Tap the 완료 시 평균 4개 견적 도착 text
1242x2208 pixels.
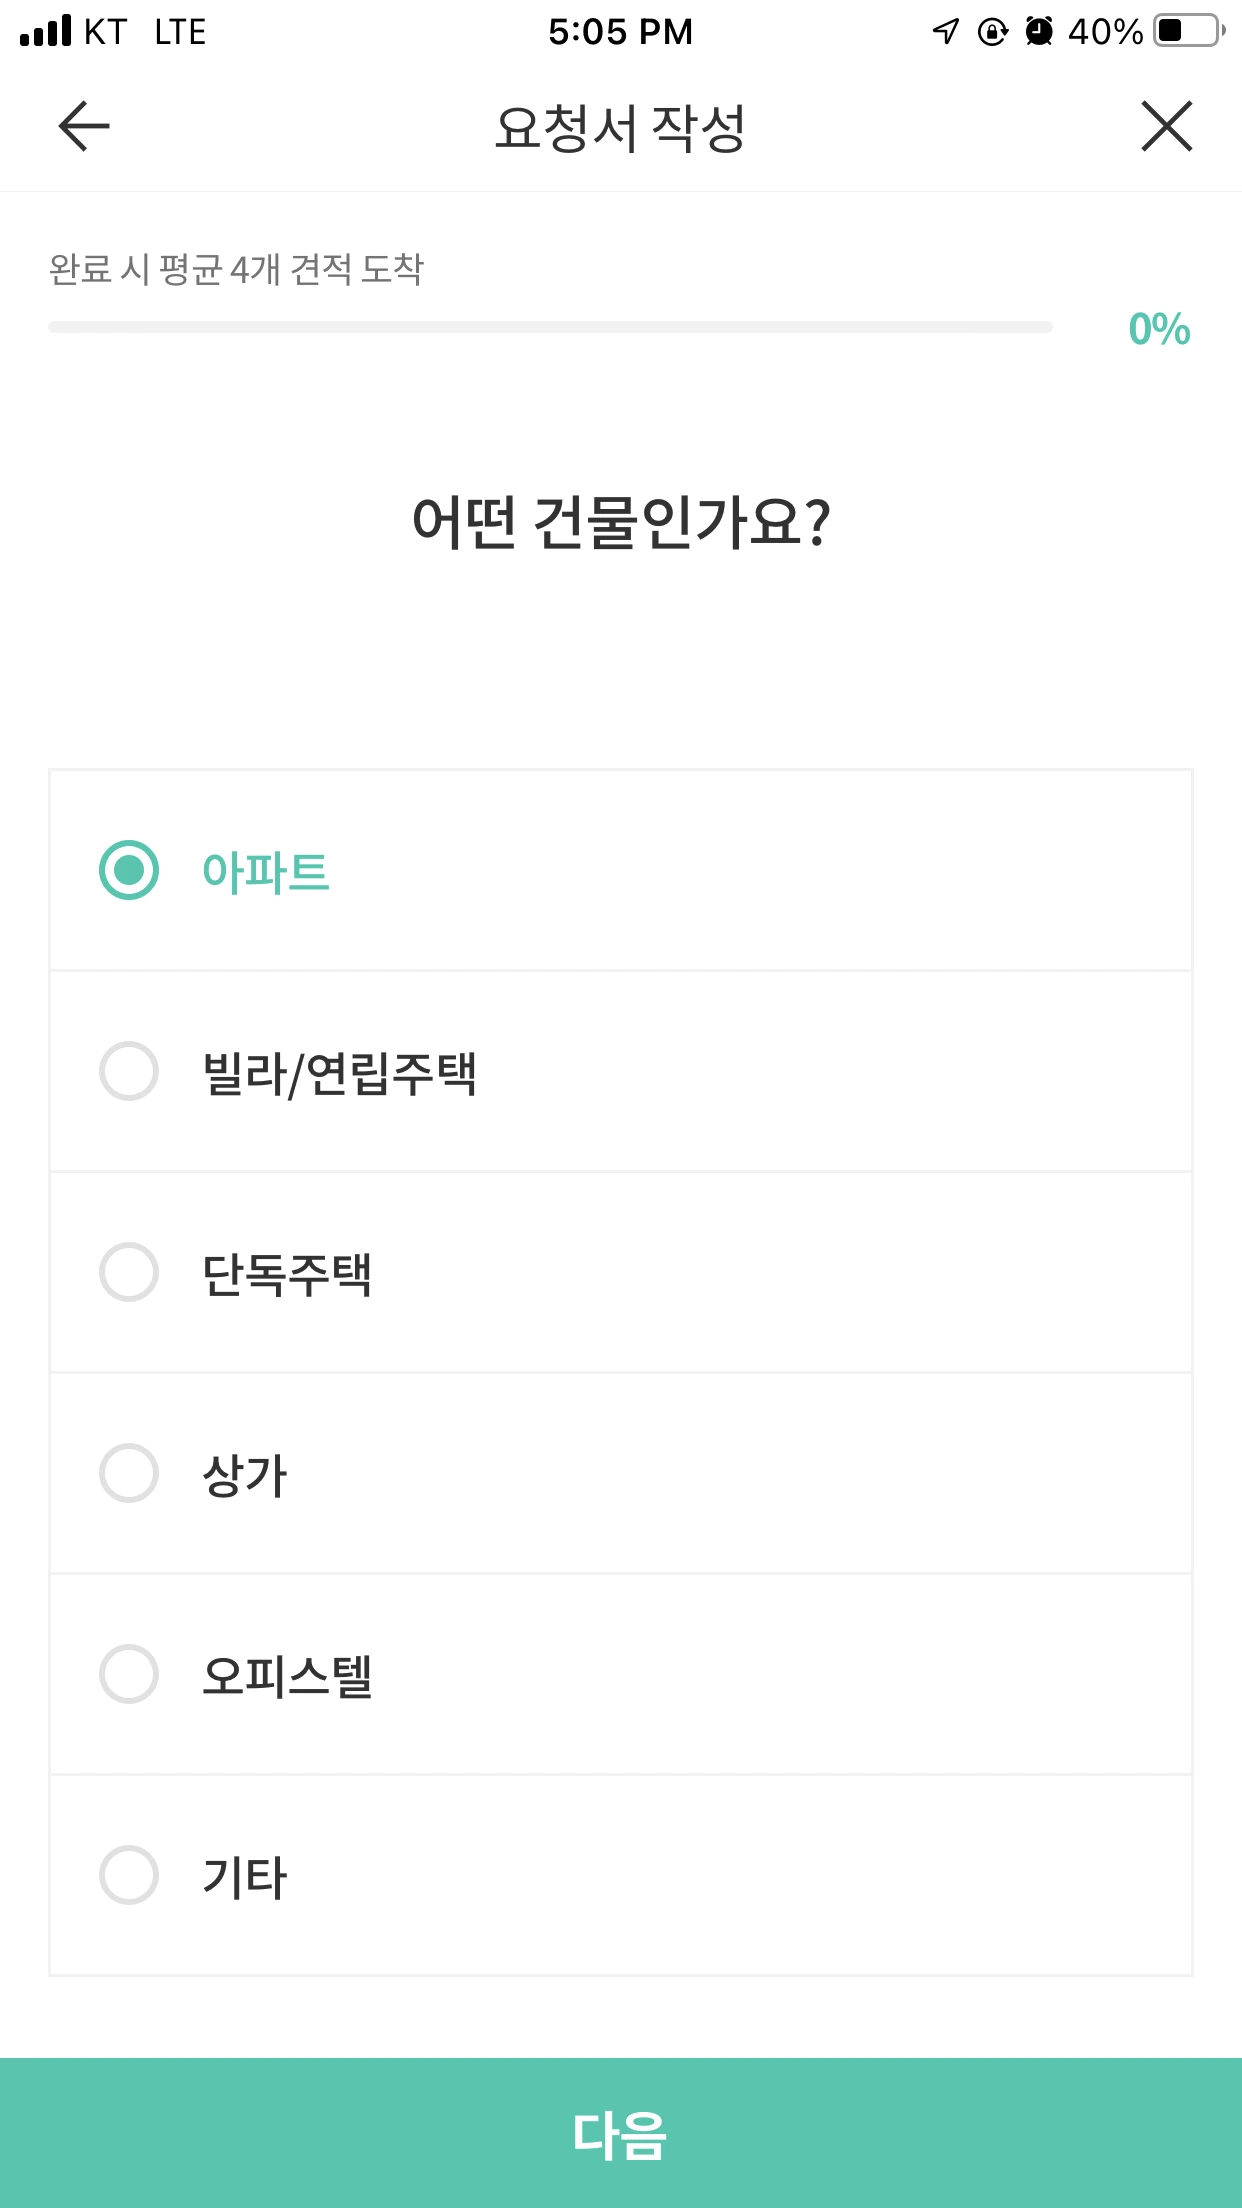[237, 269]
